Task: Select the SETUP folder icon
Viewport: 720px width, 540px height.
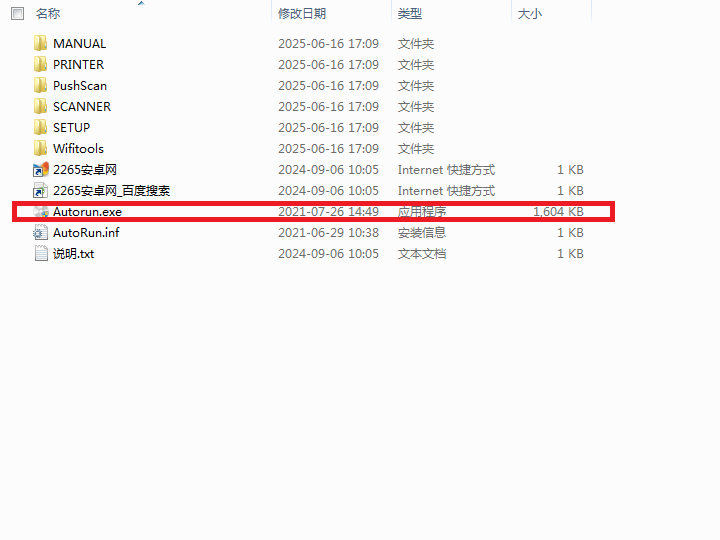Action: [x=40, y=128]
